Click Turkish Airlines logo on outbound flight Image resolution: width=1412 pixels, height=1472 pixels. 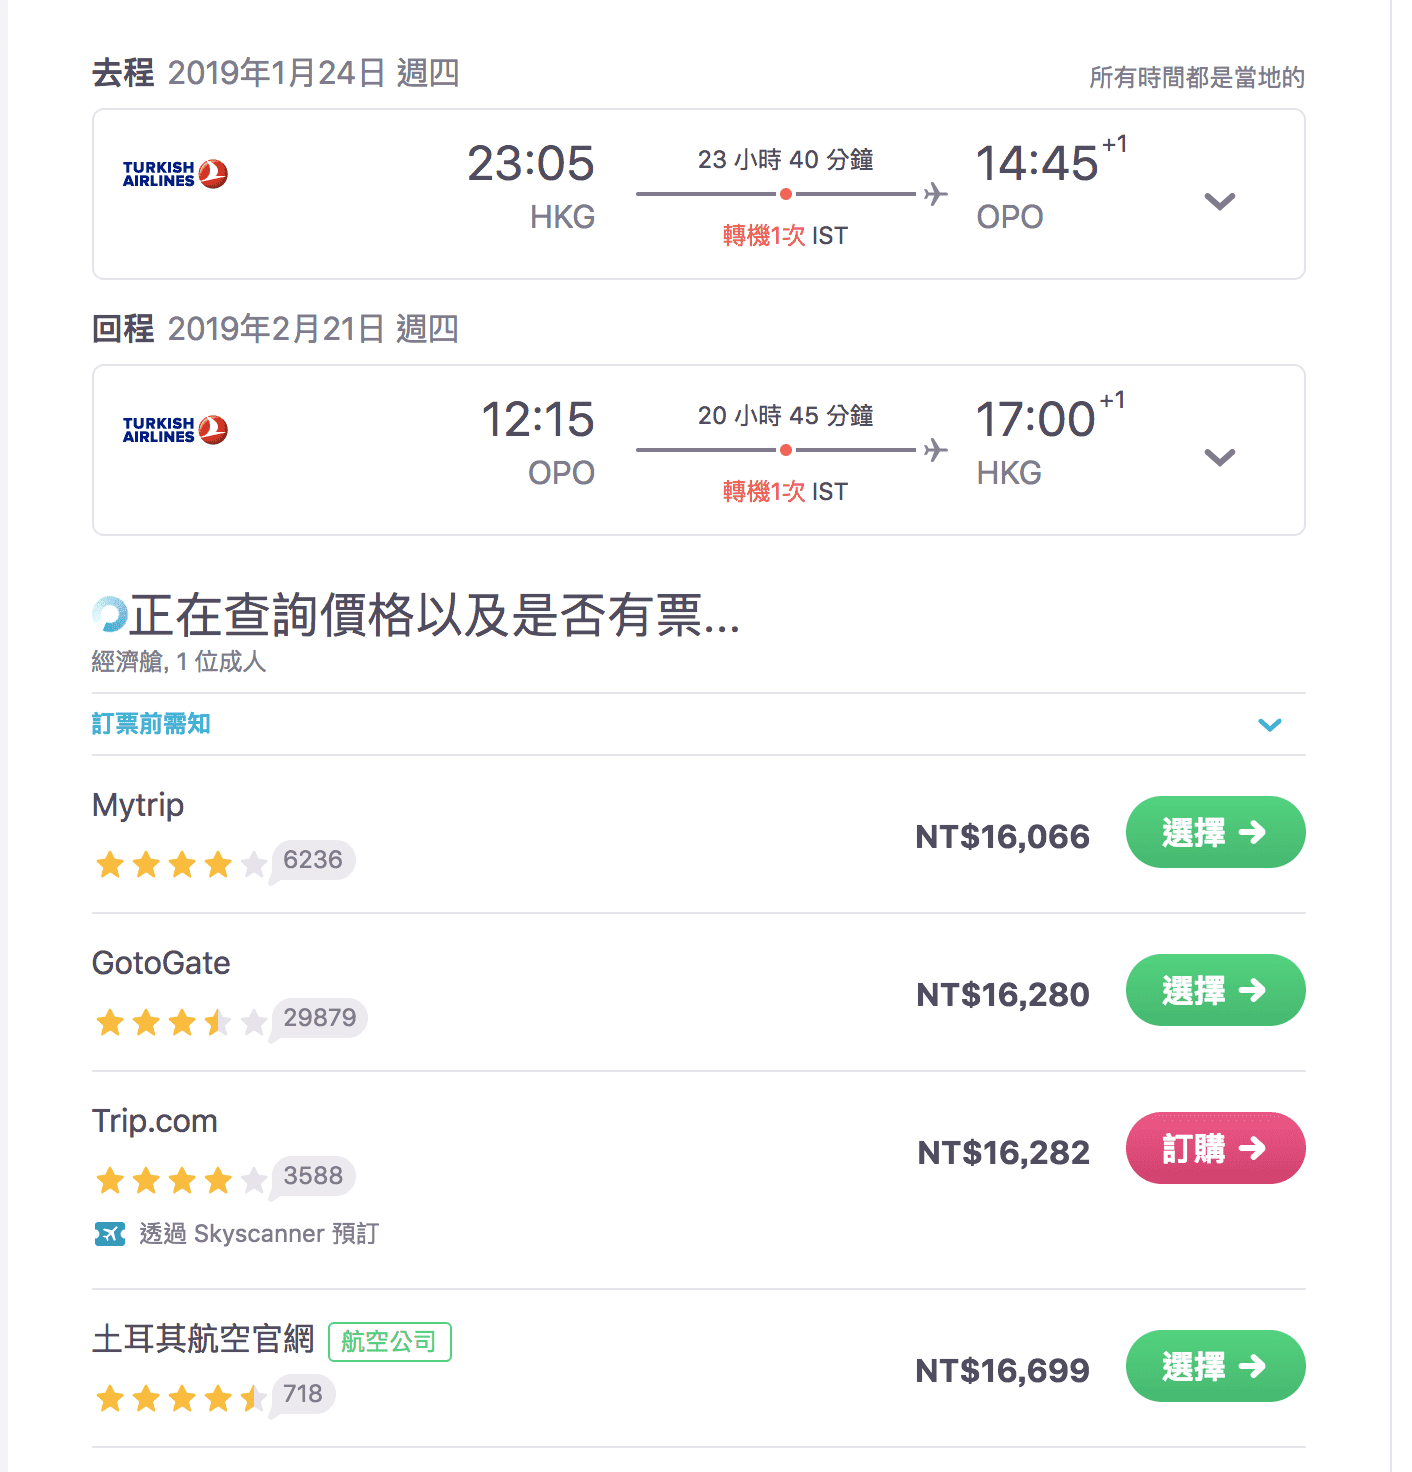click(175, 174)
